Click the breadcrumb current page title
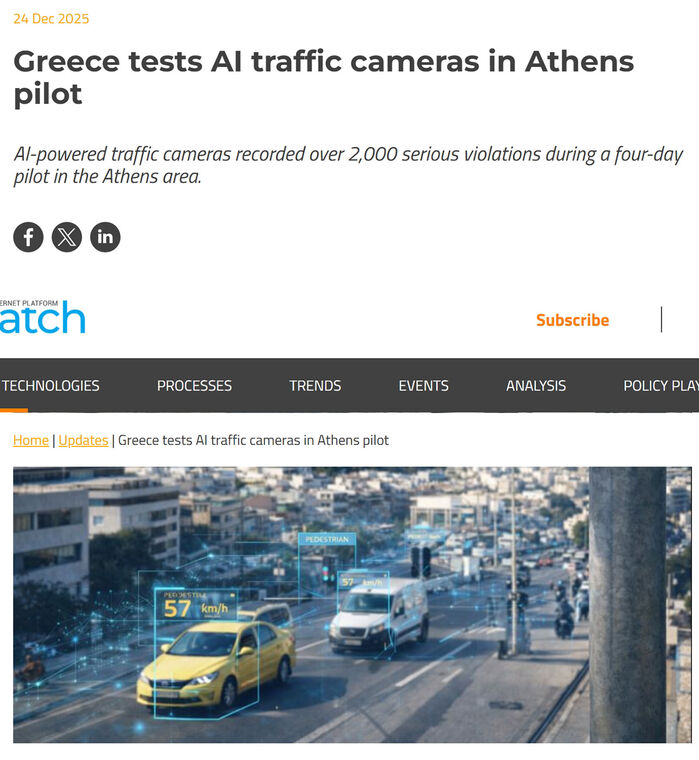This screenshot has width=699, height=760. (x=254, y=440)
